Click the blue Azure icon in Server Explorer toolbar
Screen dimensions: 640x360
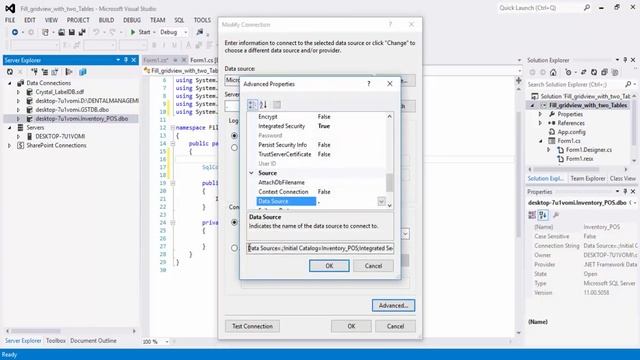click(83, 72)
